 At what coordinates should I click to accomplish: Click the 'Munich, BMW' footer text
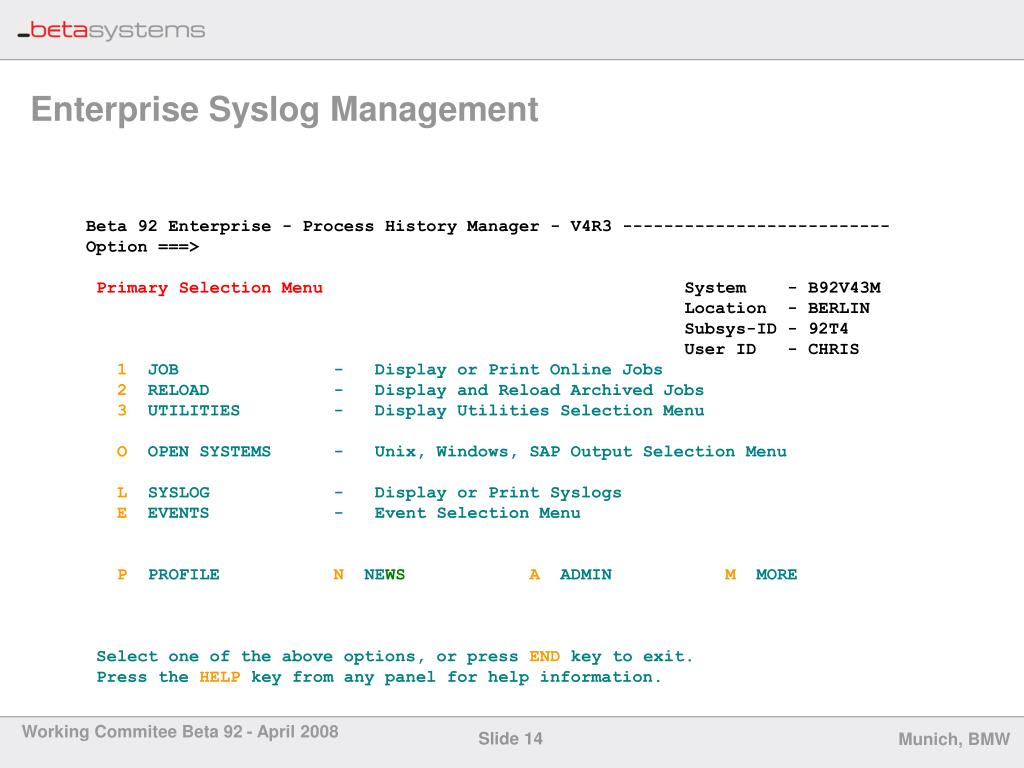coord(954,739)
